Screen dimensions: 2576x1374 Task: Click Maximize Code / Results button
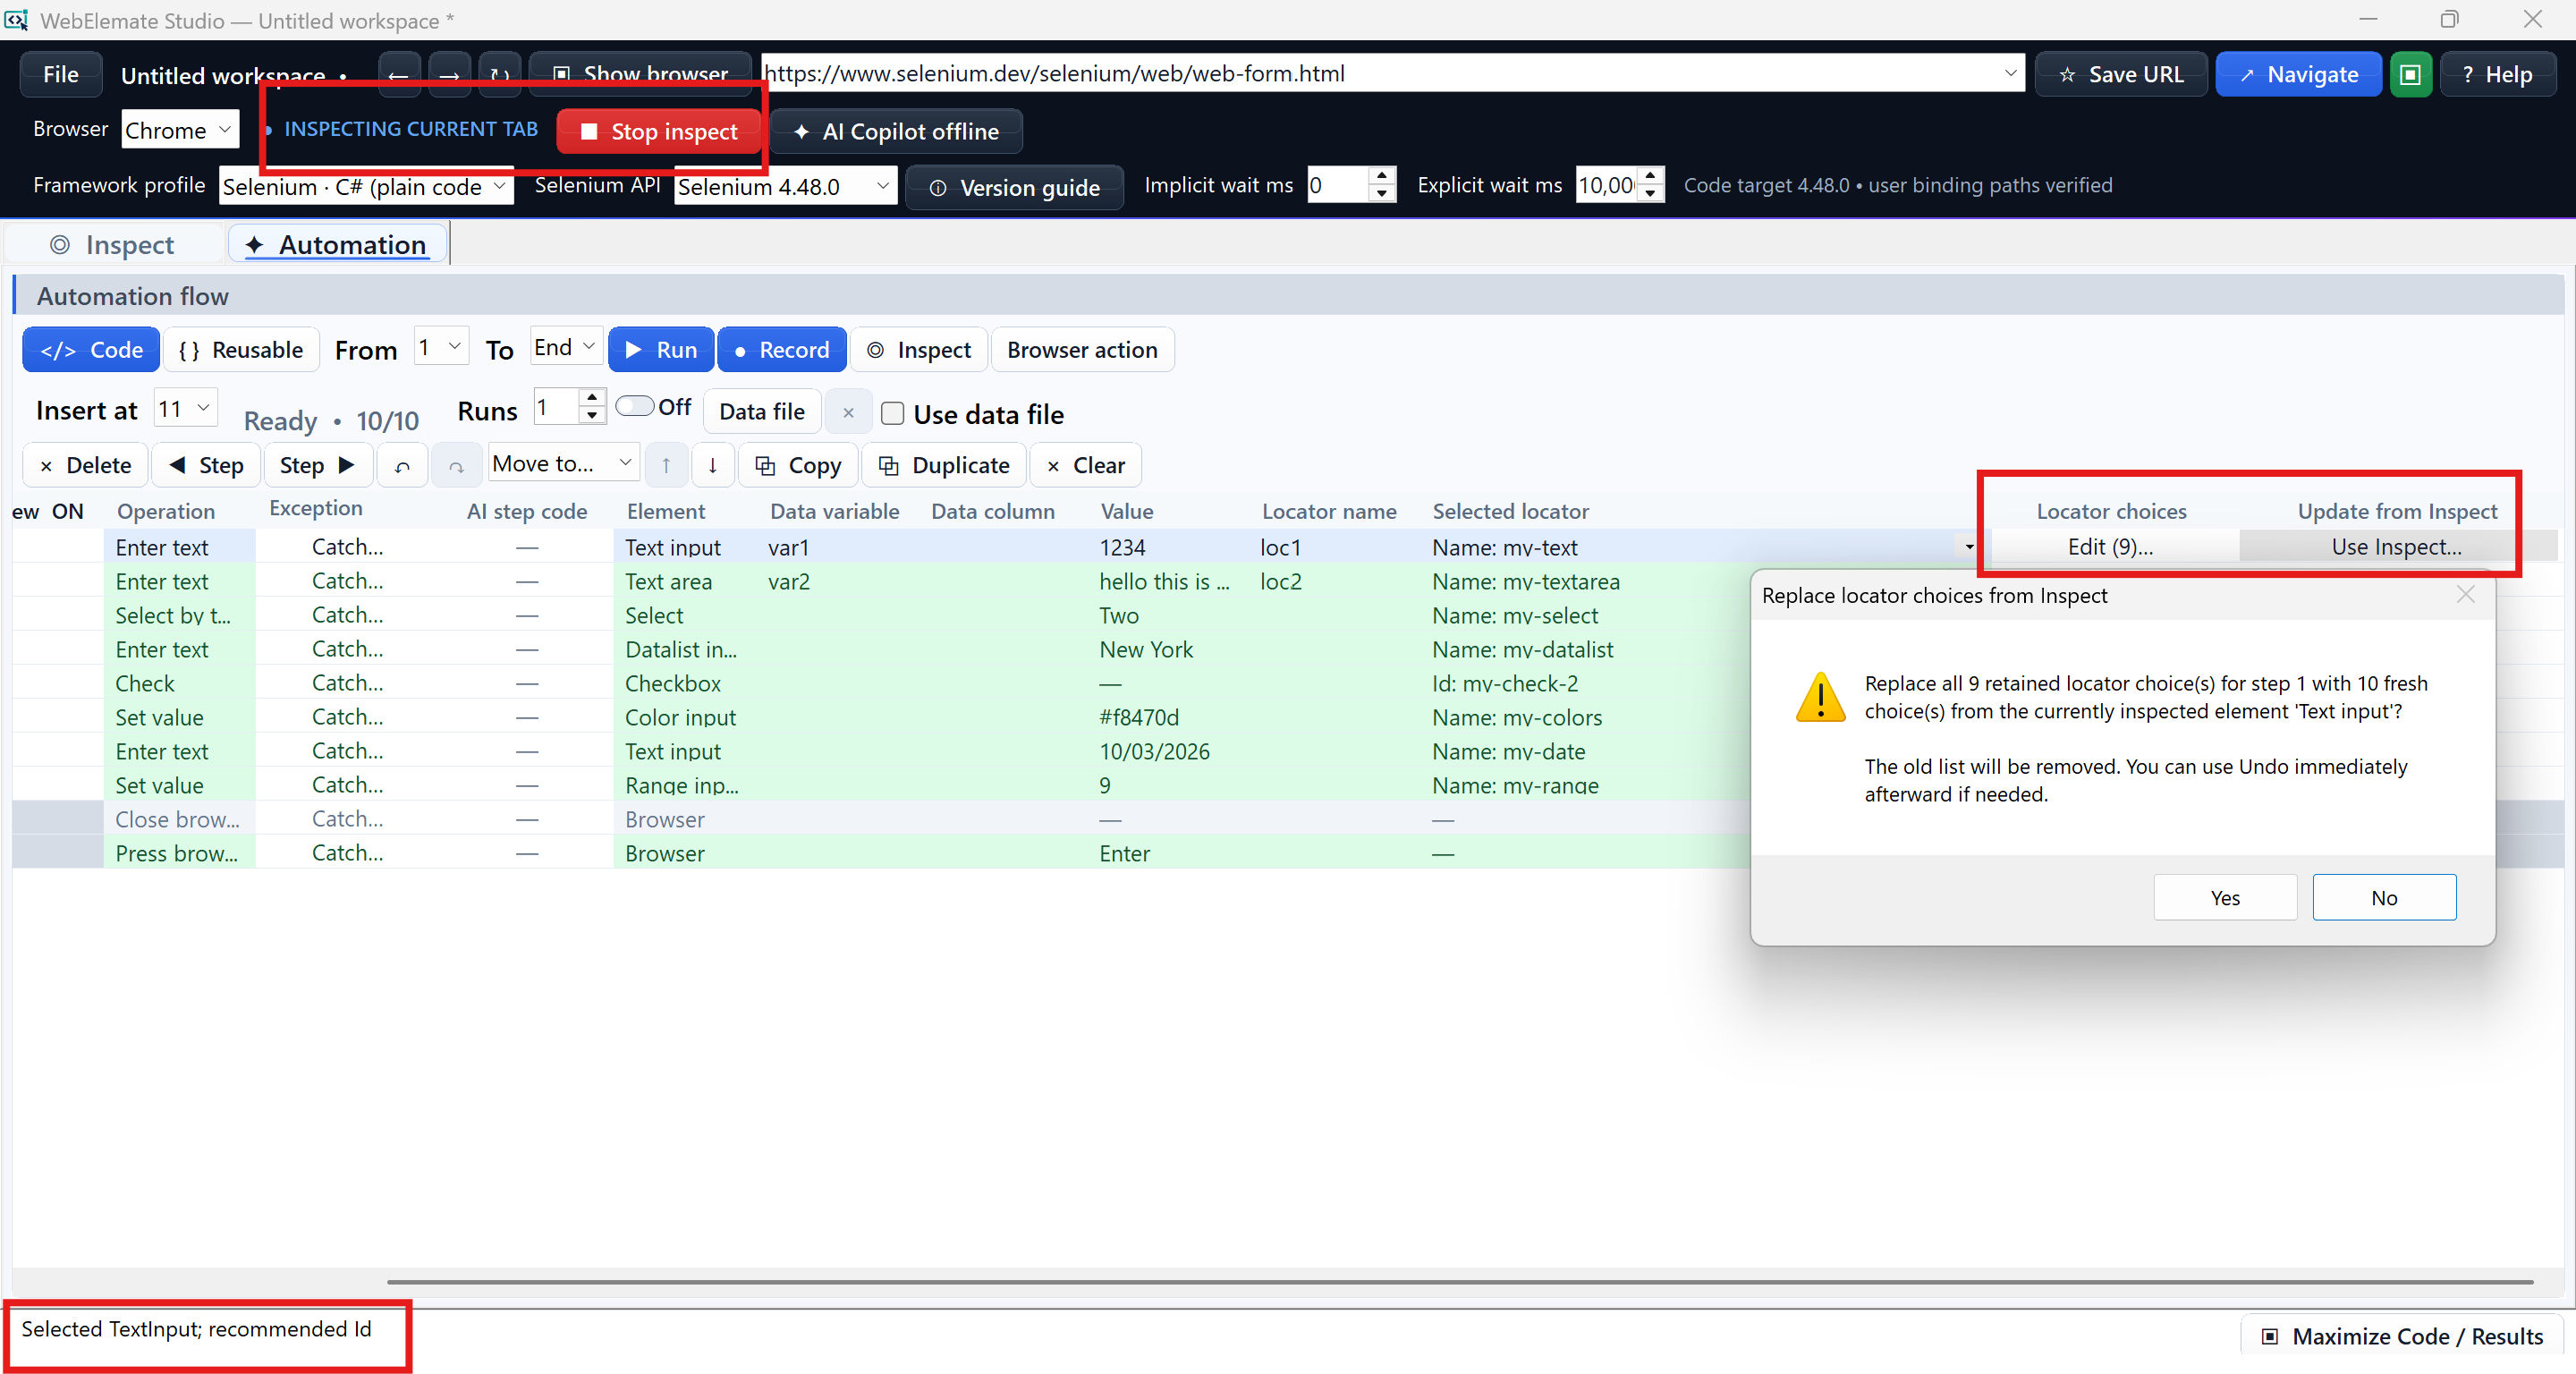click(x=2401, y=1336)
